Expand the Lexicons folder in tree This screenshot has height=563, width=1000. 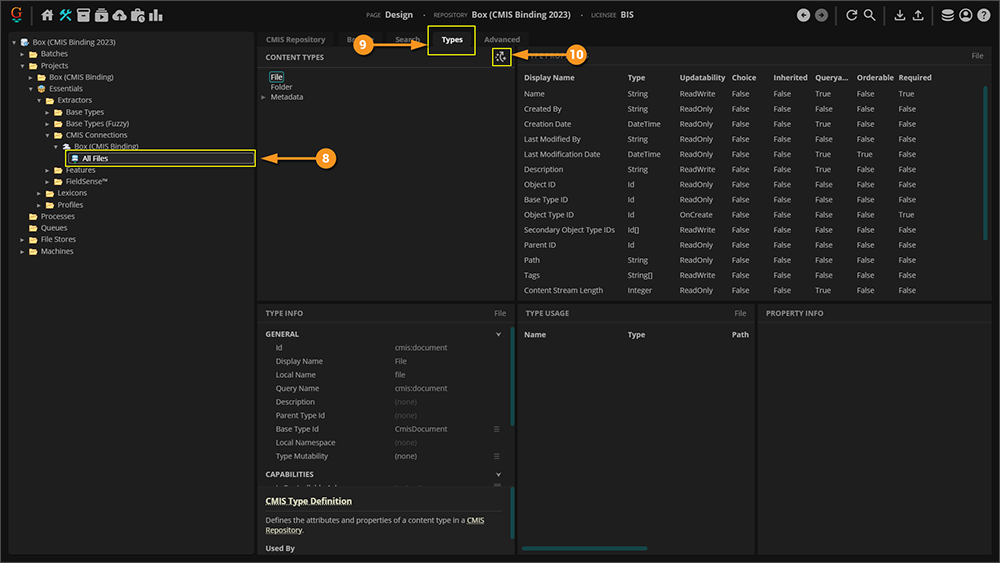[38, 193]
